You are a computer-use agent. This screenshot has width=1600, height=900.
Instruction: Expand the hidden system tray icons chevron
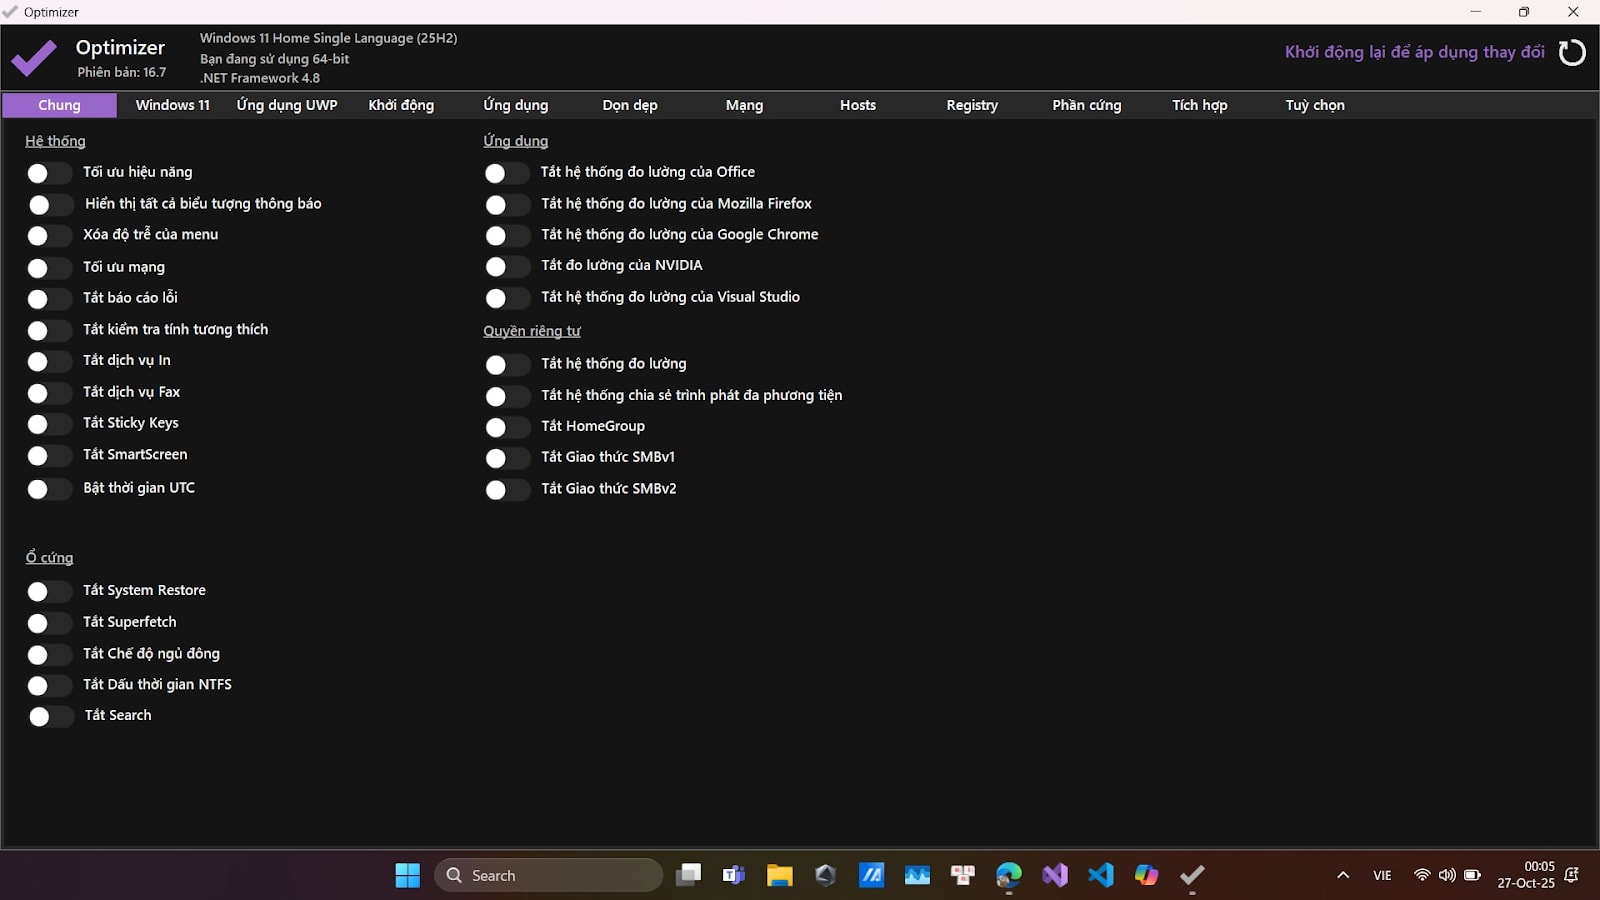[1343, 875]
